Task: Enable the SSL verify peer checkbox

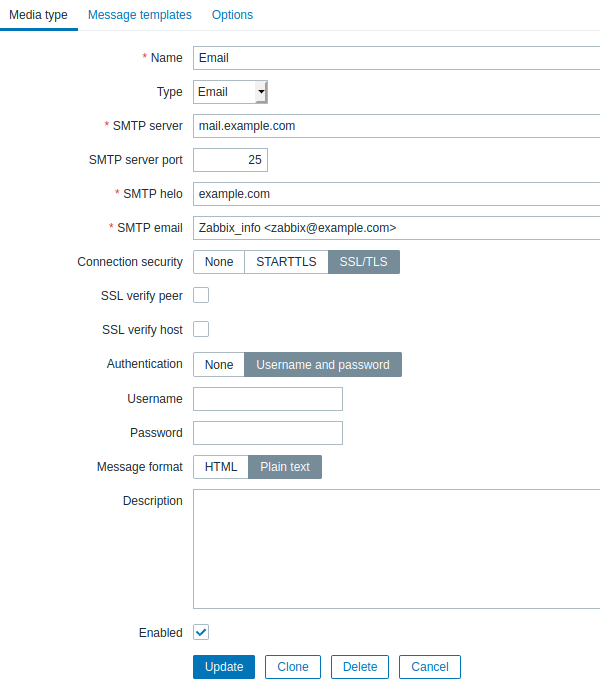Action: pos(201,295)
